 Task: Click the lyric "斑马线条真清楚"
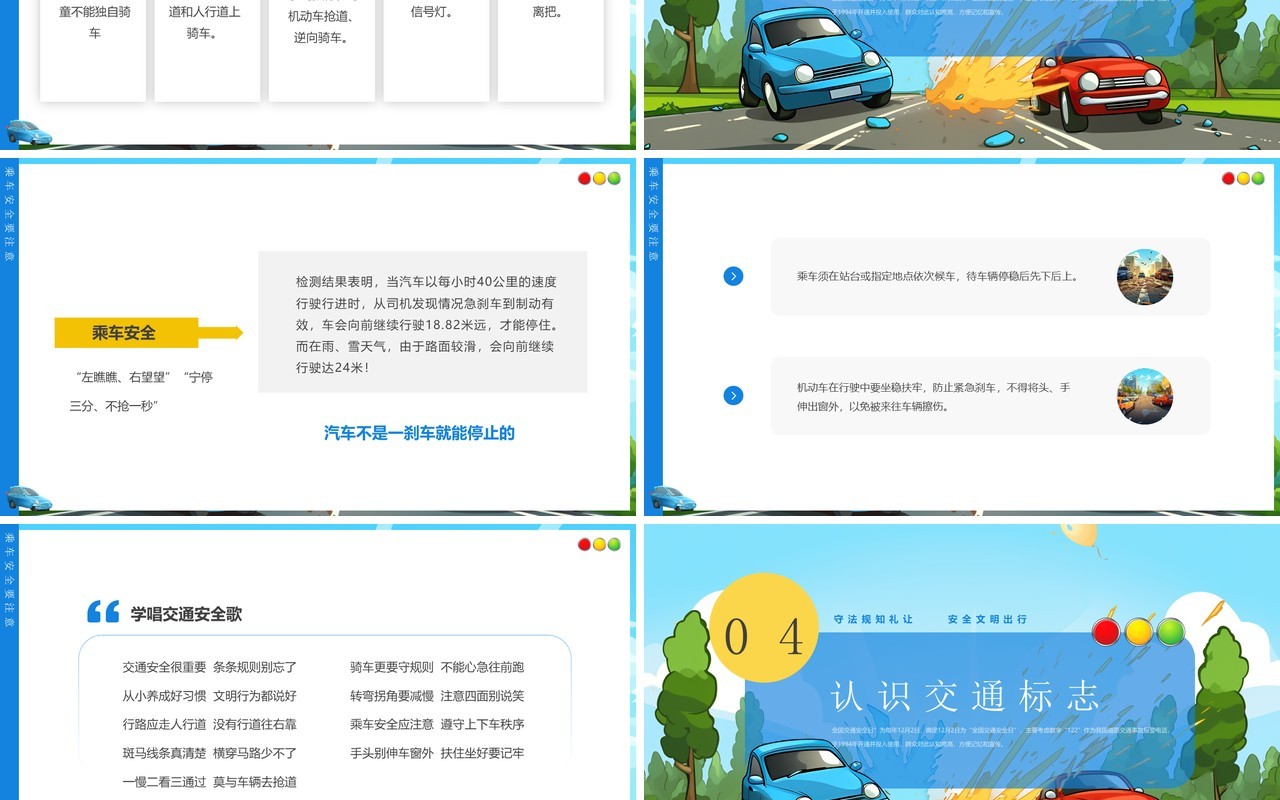click(165, 753)
